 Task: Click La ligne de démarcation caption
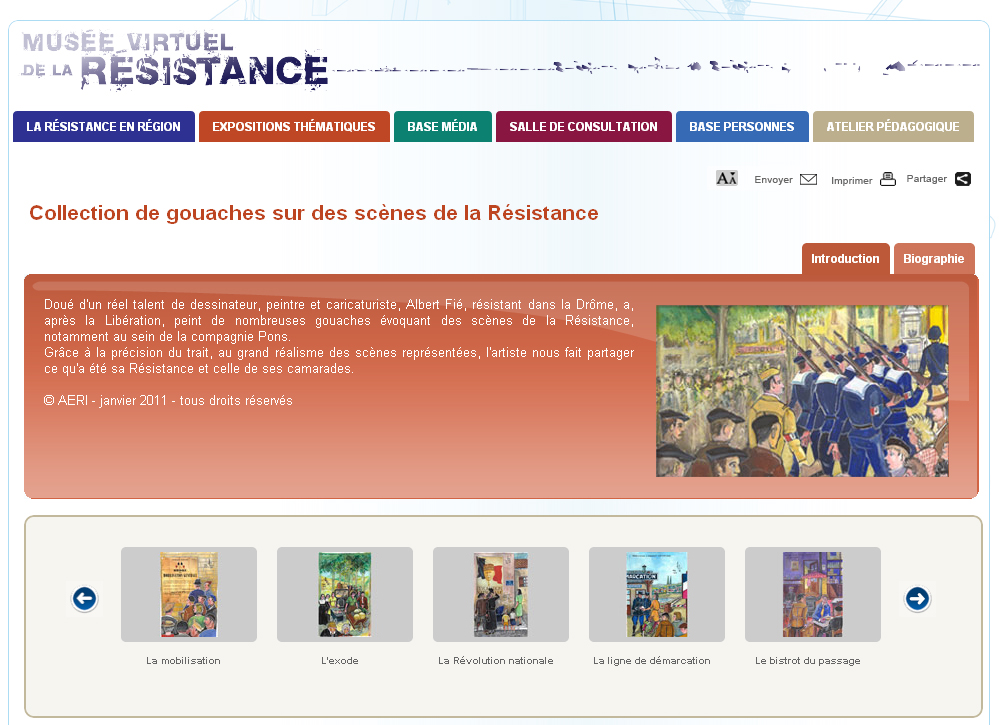(x=652, y=661)
